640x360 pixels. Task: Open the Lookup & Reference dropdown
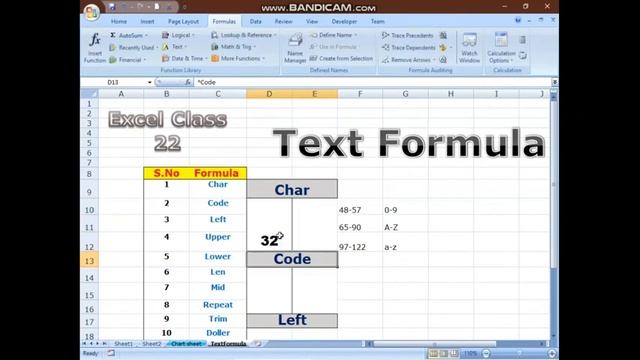coord(244,36)
